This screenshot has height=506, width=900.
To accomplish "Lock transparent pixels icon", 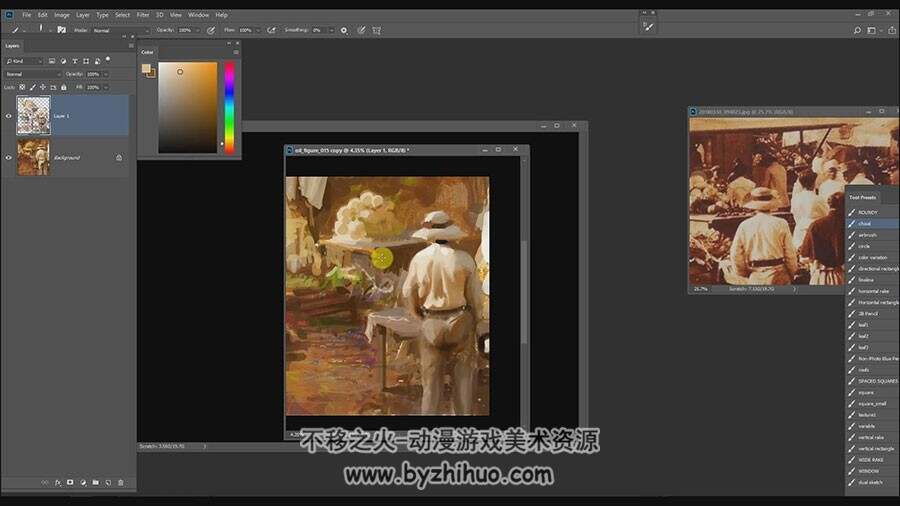I will pyautogui.click(x=22, y=87).
